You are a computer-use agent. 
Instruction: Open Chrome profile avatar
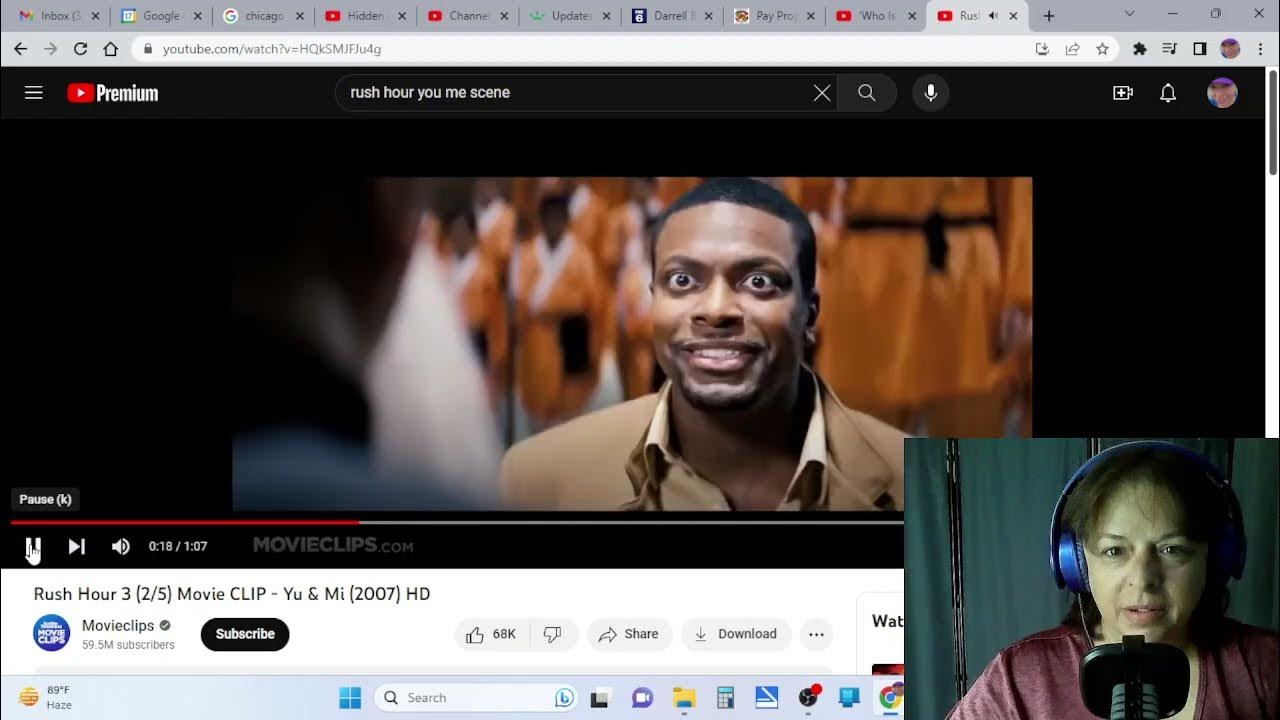1230,49
